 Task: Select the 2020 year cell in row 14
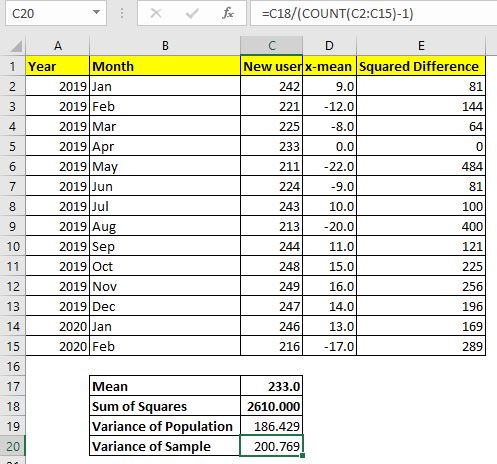coord(58,326)
